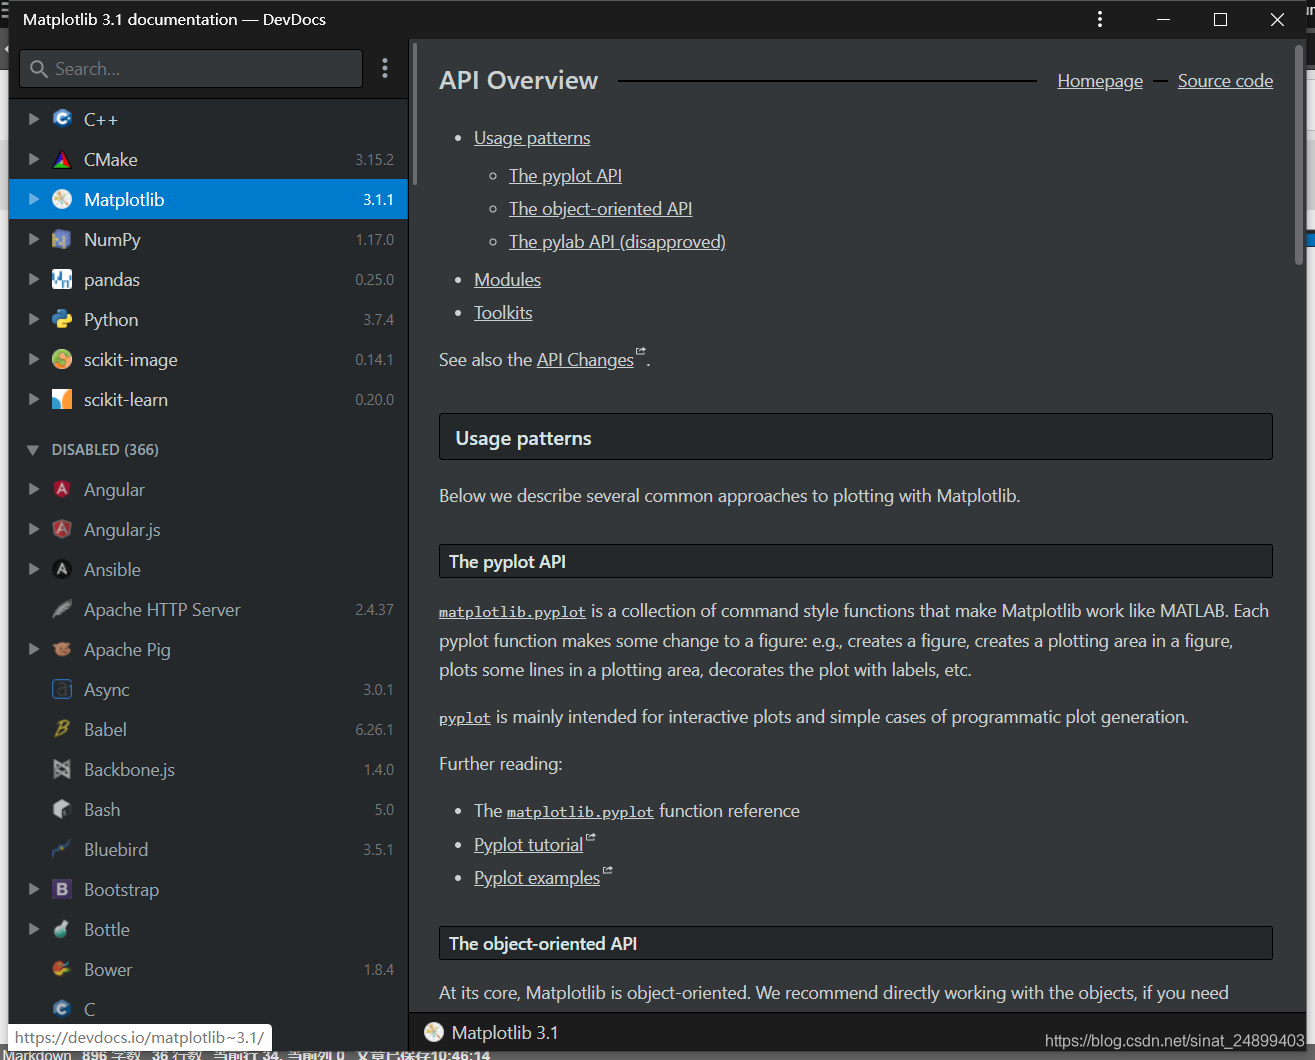
Task: Click the Angular.js logo icon
Action: point(62,529)
